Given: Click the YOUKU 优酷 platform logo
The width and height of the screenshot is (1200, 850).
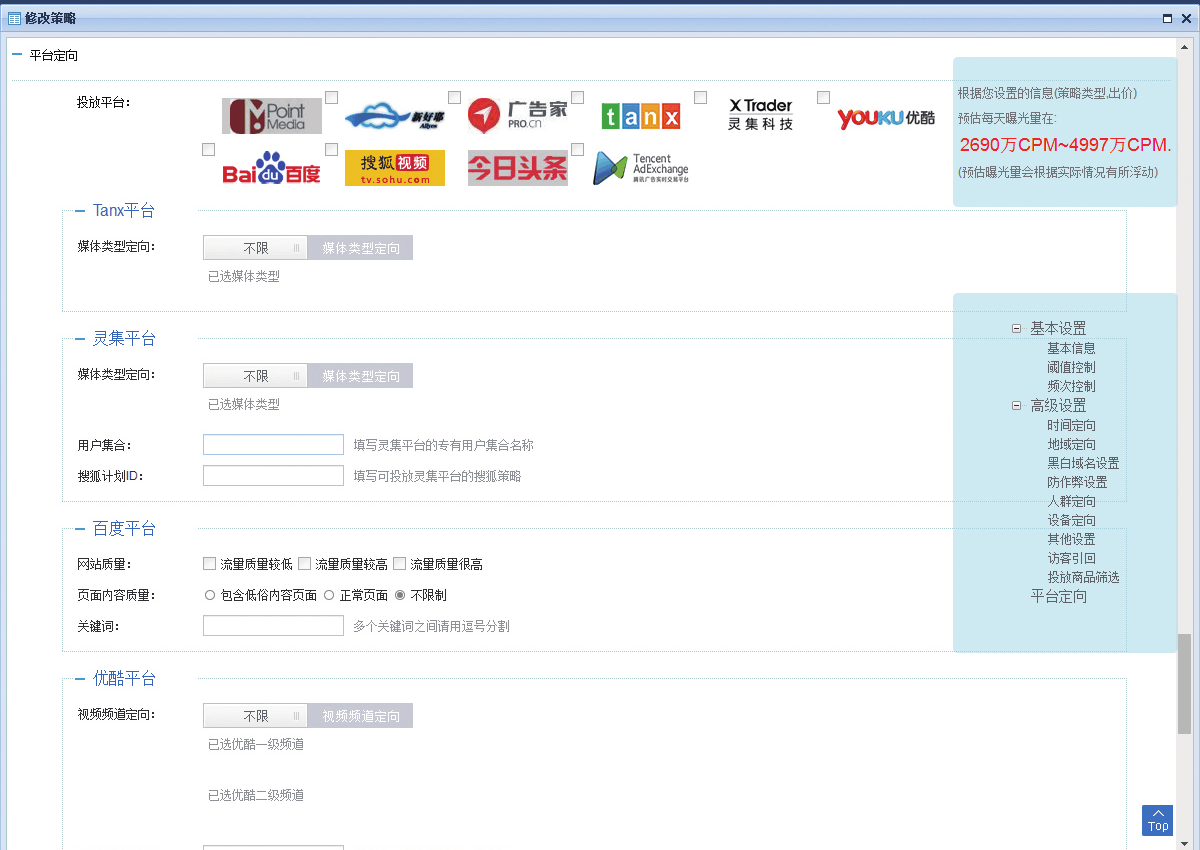Looking at the screenshot, I should pos(887,118).
